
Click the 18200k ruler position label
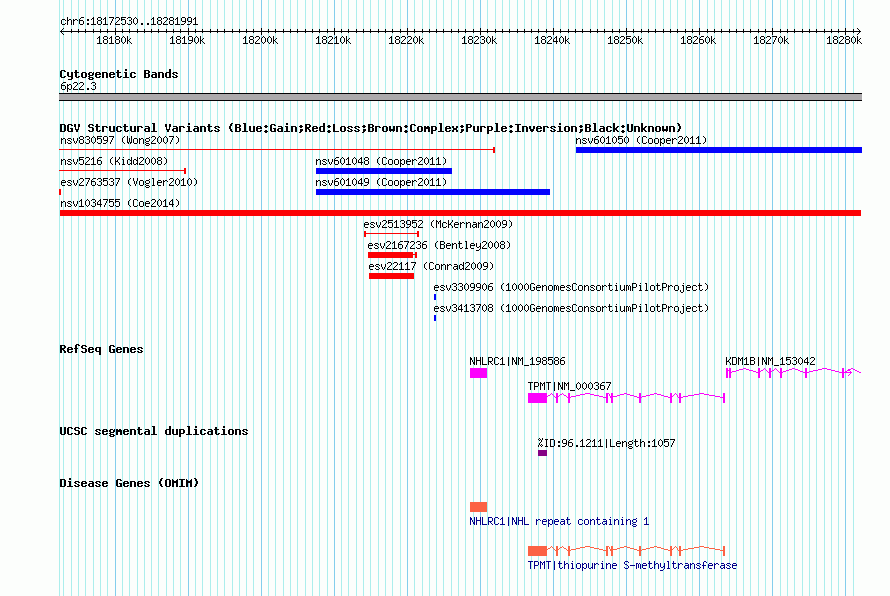tap(260, 40)
